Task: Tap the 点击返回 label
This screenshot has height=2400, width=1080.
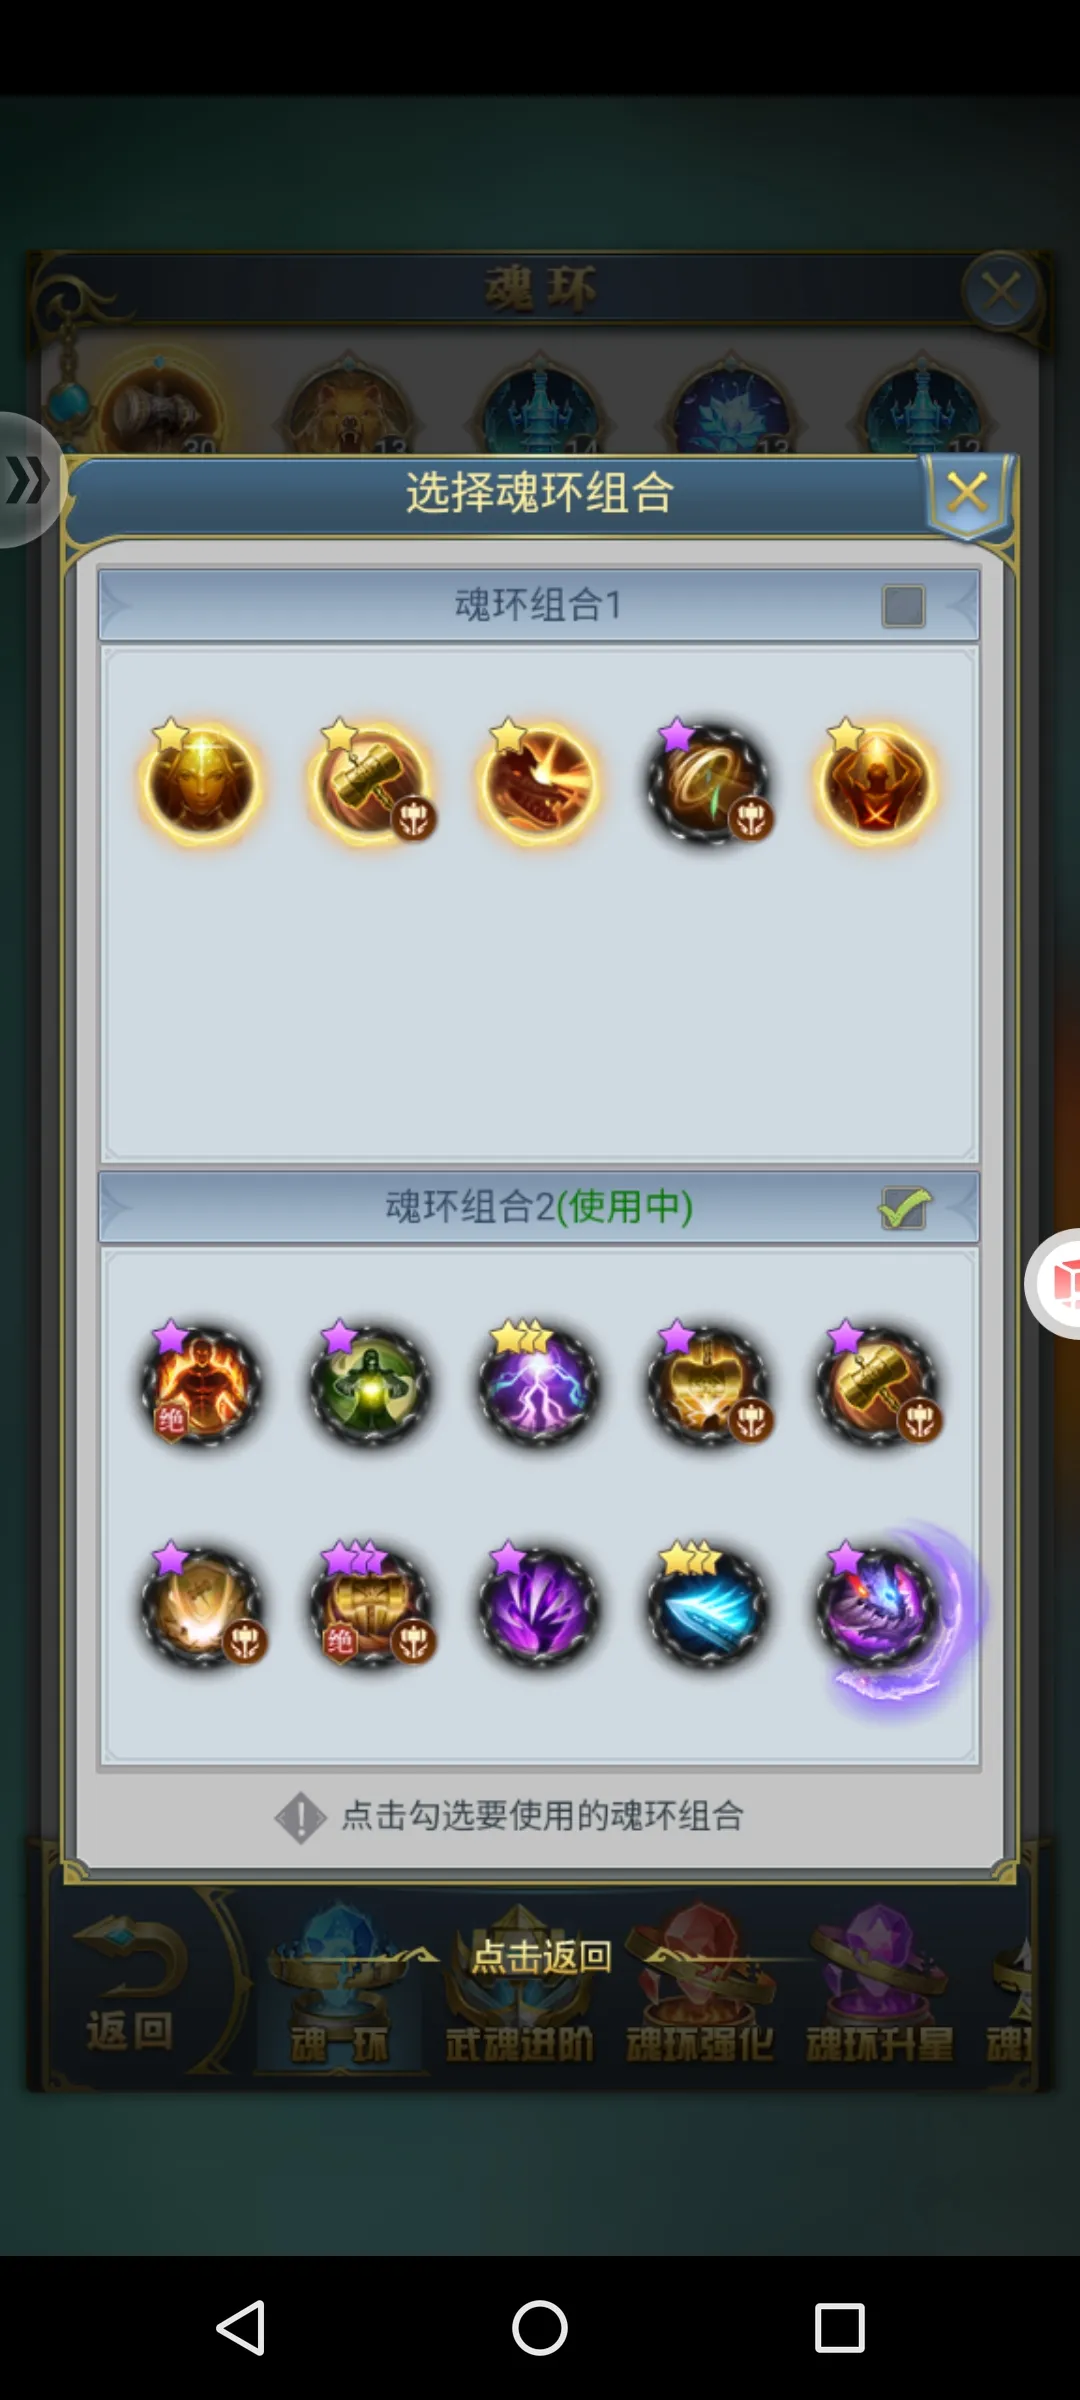Action: [541, 1956]
